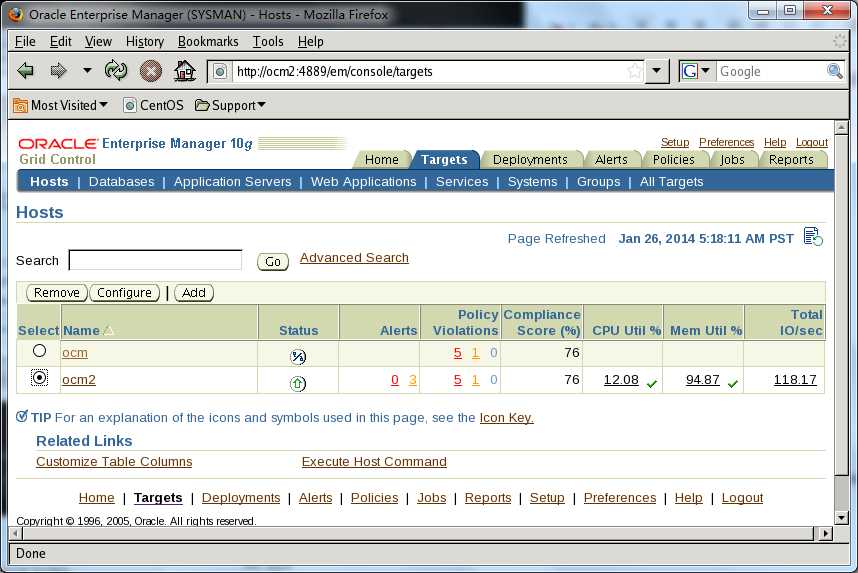Screen dimensions: 858x573
Task: Open Execute Host Command link
Action: coord(374,462)
